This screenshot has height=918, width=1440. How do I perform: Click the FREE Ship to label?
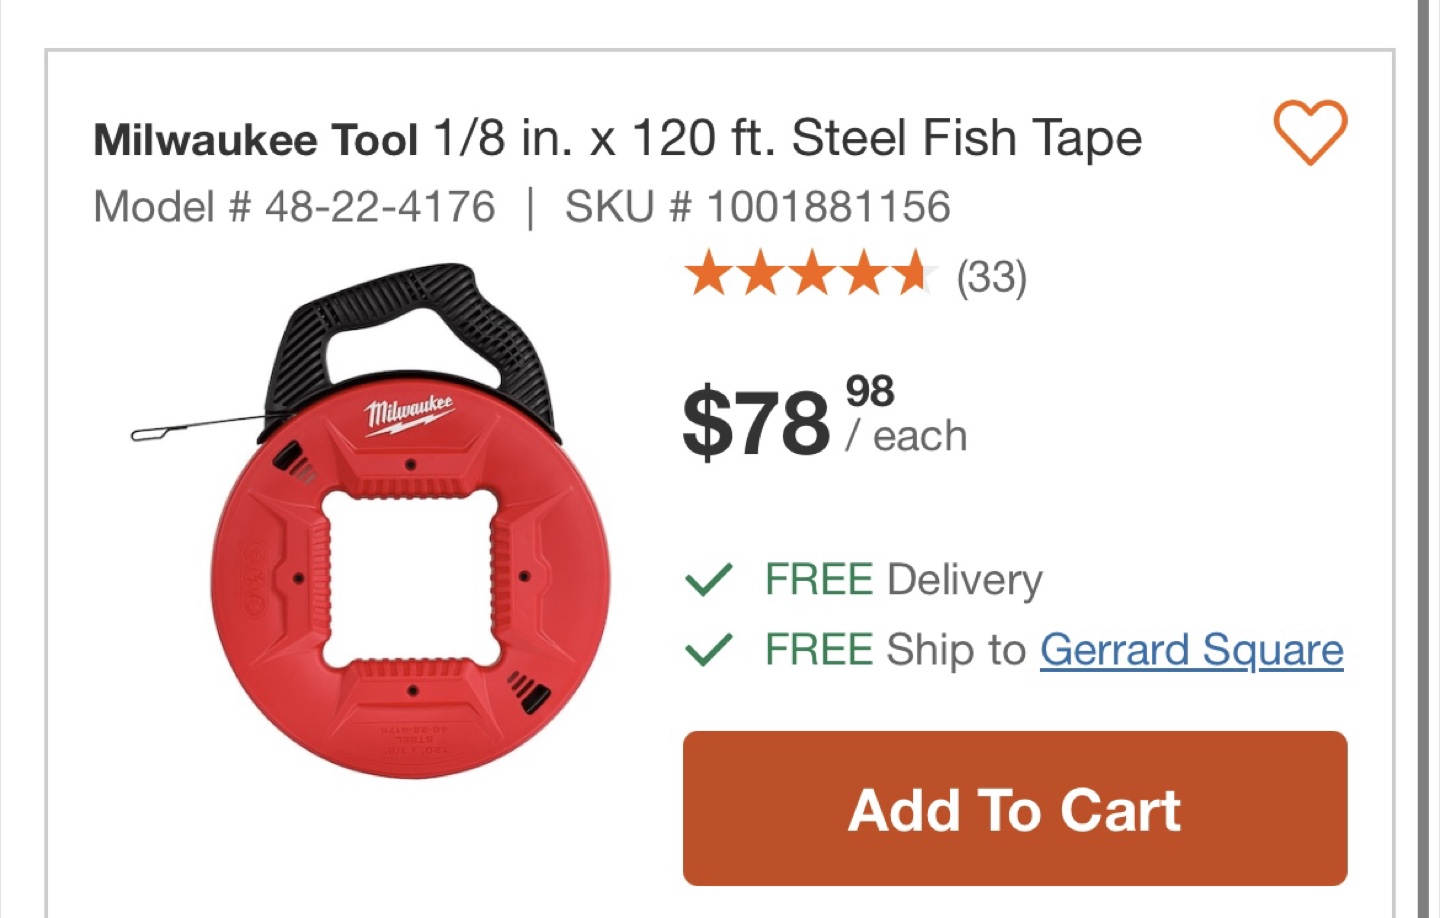click(895, 650)
